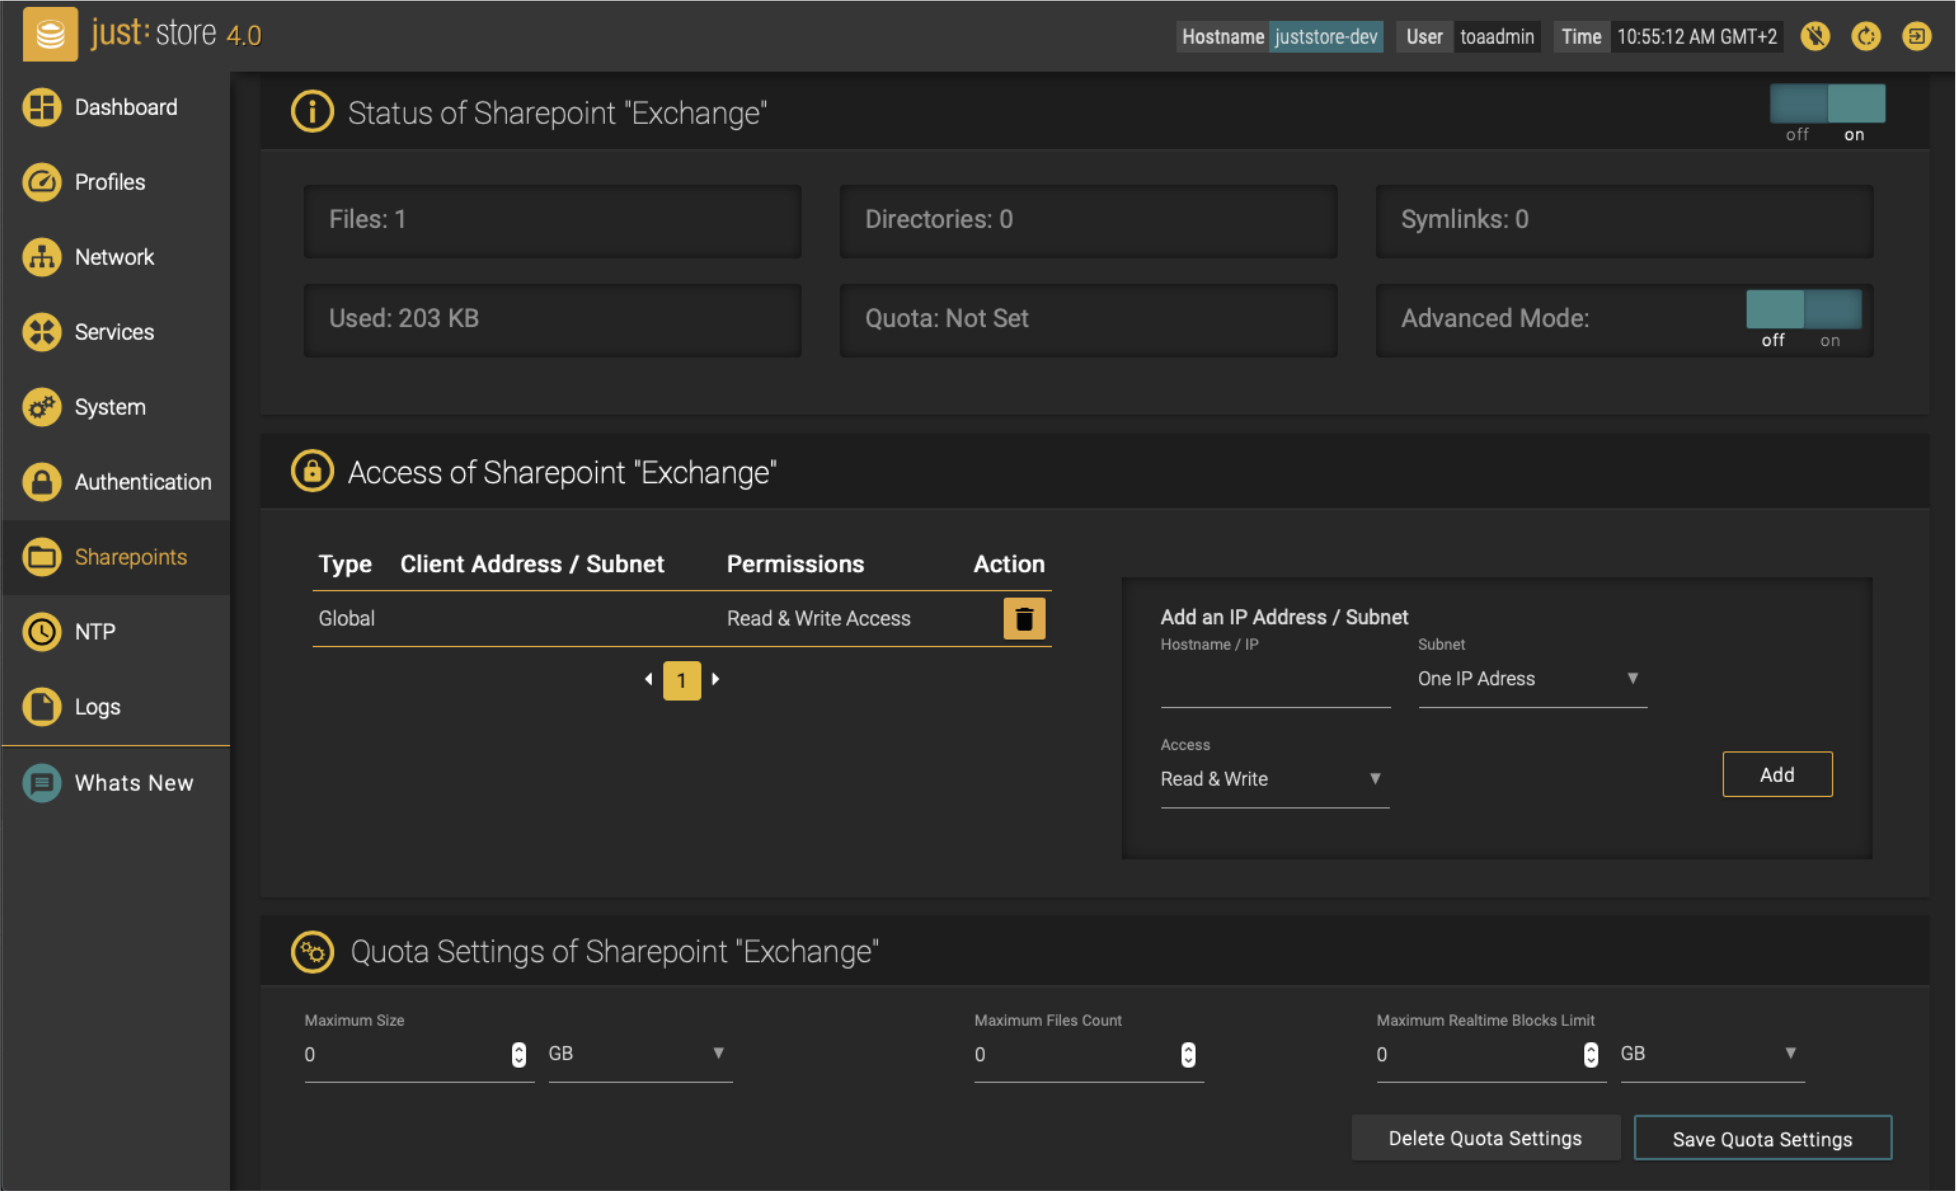Click the just:store logo icon
1957x1192 pixels.
50,35
